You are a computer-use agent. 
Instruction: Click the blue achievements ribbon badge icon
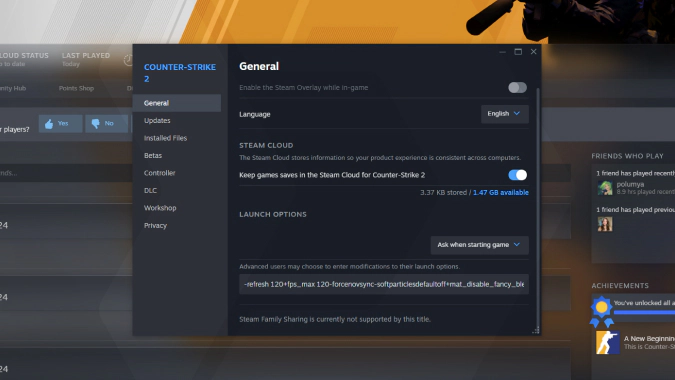[x=601, y=311]
